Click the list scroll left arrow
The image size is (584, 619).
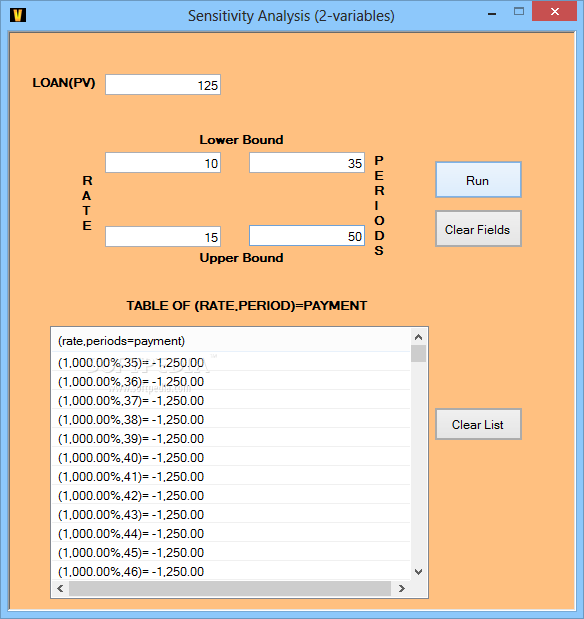(x=60, y=589)
